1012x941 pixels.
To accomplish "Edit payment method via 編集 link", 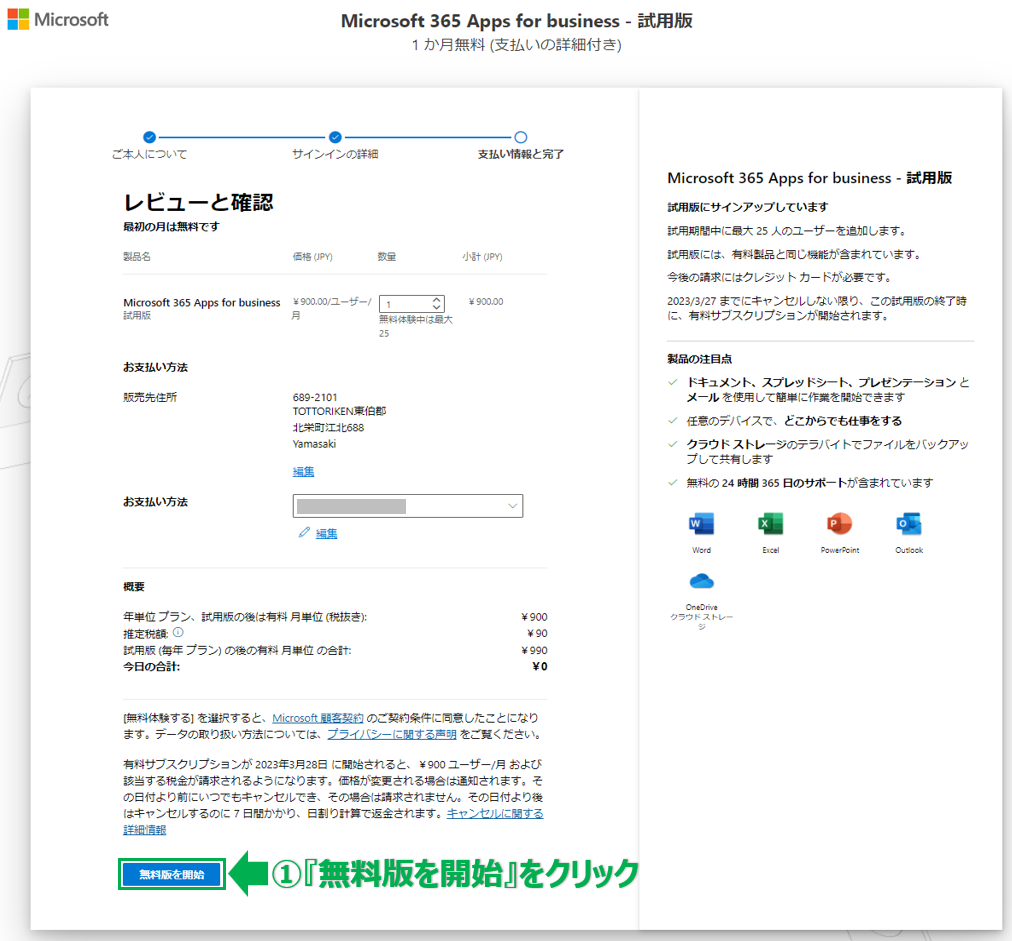I will (x=327, y=534).
